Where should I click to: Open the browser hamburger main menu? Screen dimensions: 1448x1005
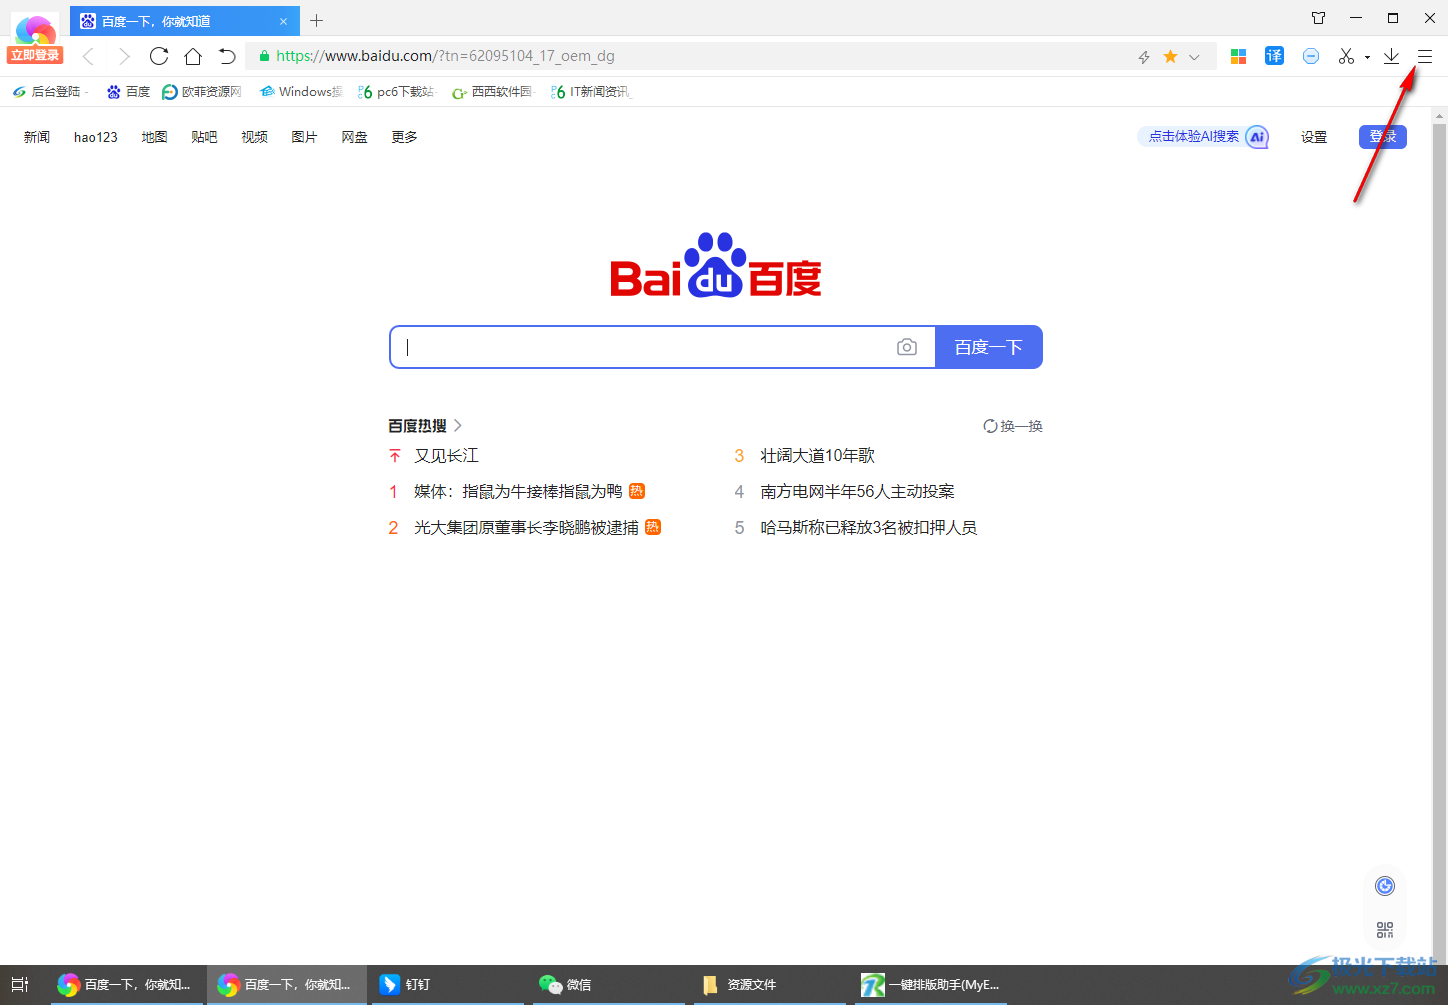(1425, 57)
